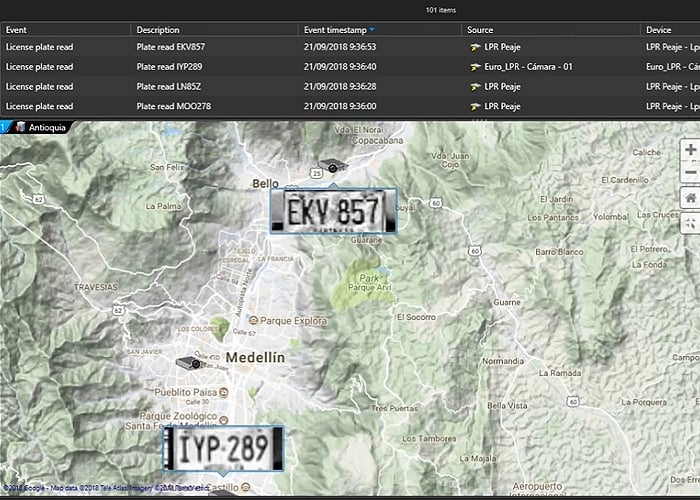
Task: Click the Device column header
Action: (668, 30)
